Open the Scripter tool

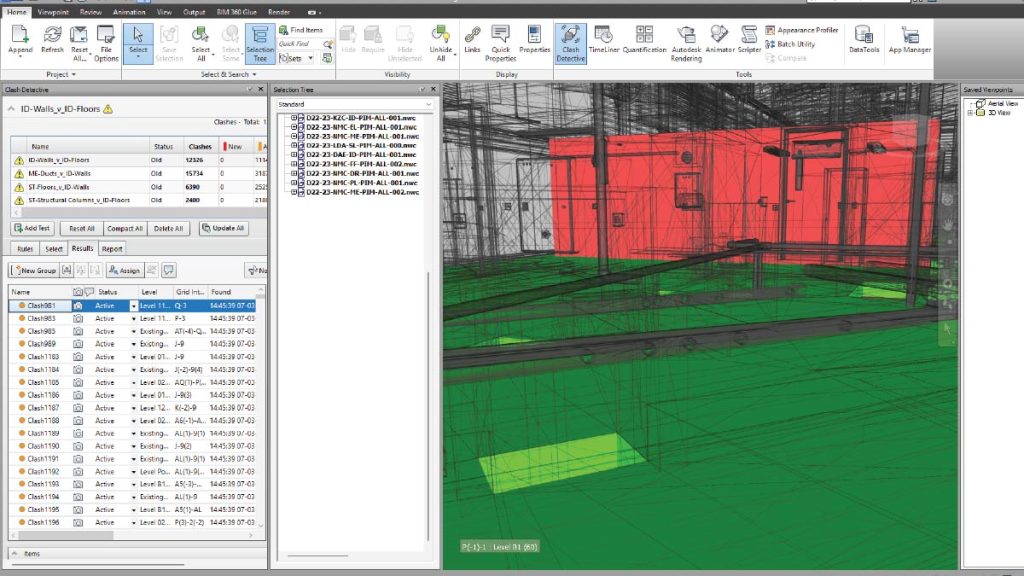pos(749,40)
